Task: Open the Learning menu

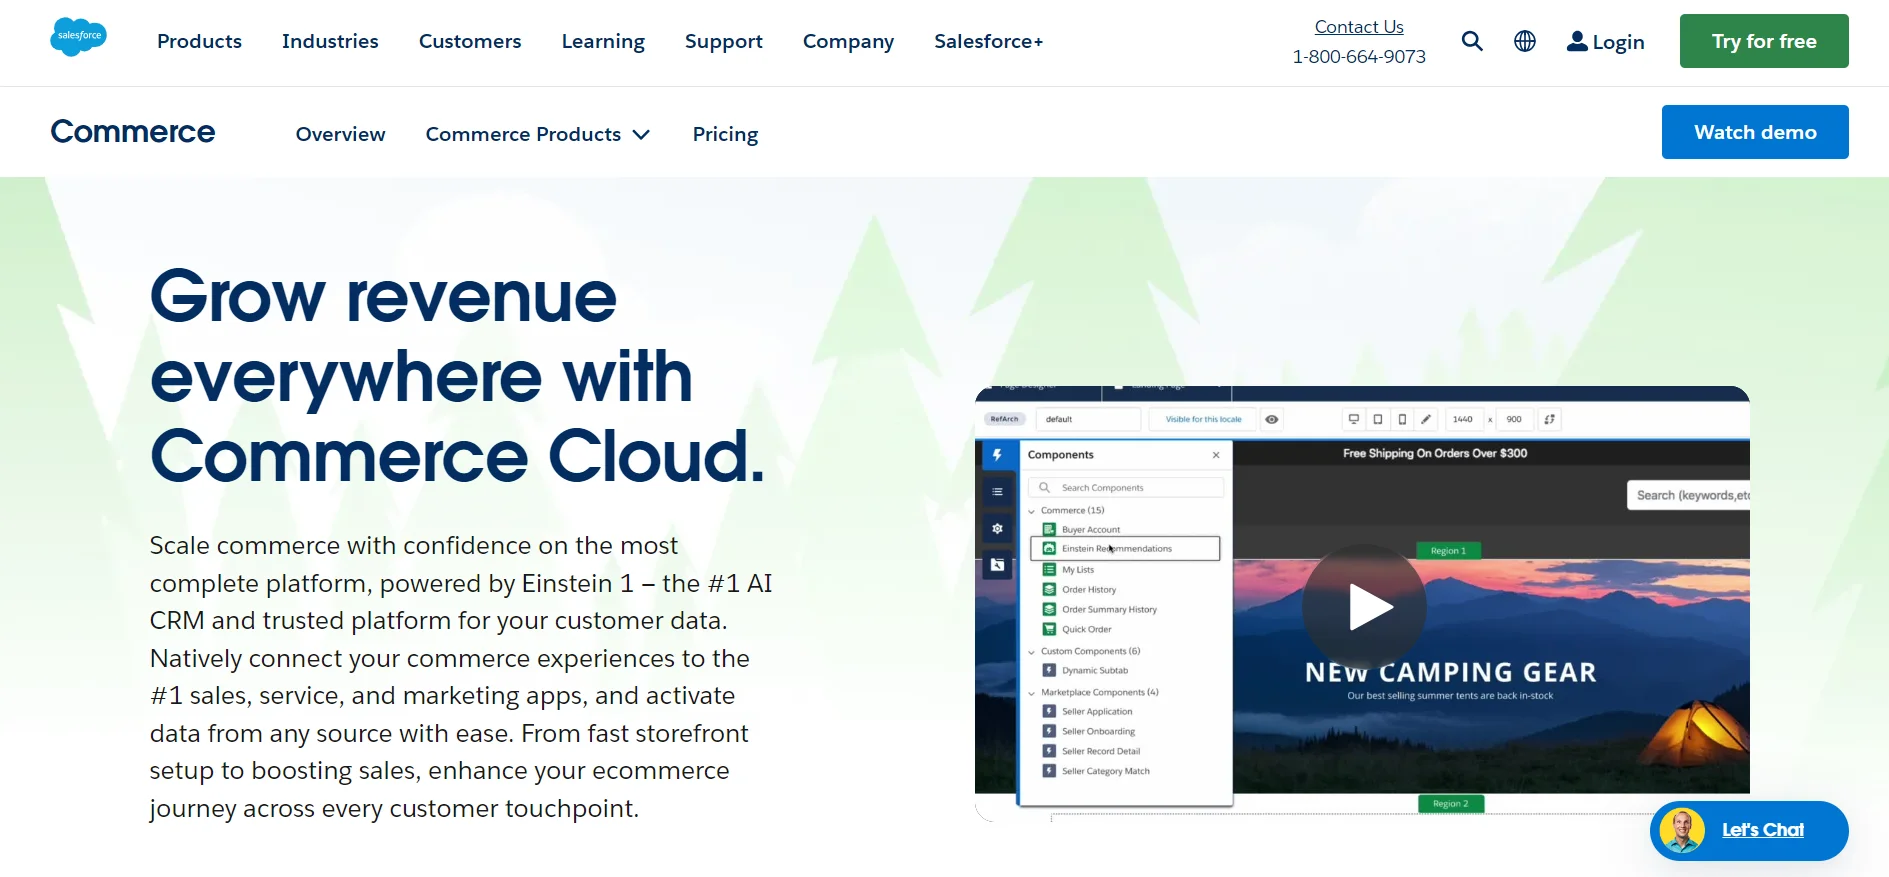Action: [x=603, y=41]
